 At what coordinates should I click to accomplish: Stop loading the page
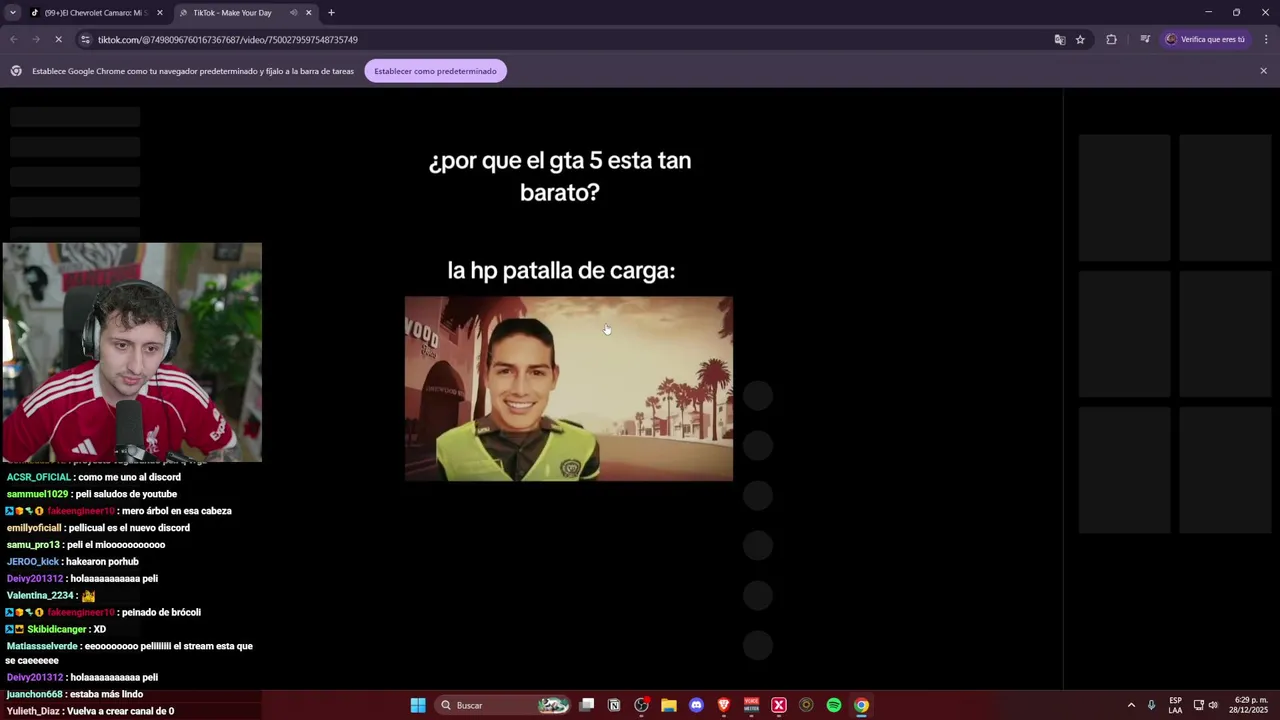(x=58, y=40)
